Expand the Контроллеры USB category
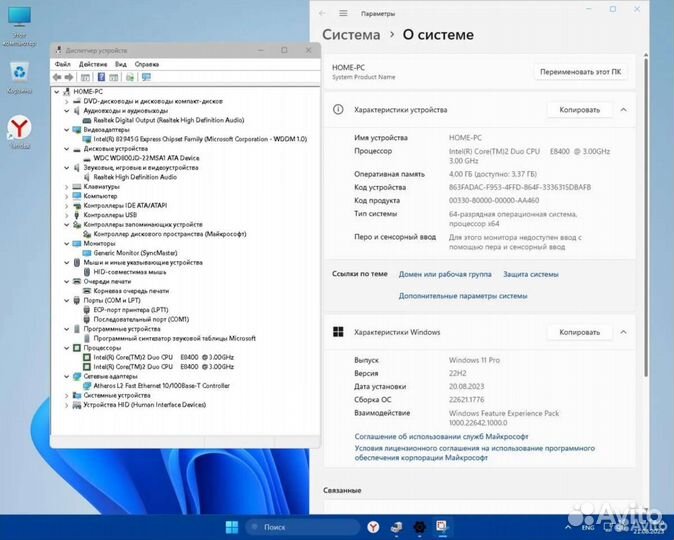The image size is (674, 540). 66,215
